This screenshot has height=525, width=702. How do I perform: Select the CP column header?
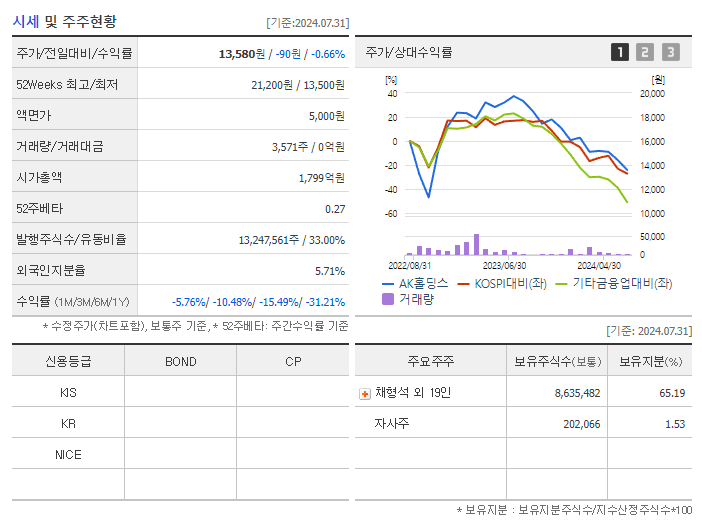293,362
